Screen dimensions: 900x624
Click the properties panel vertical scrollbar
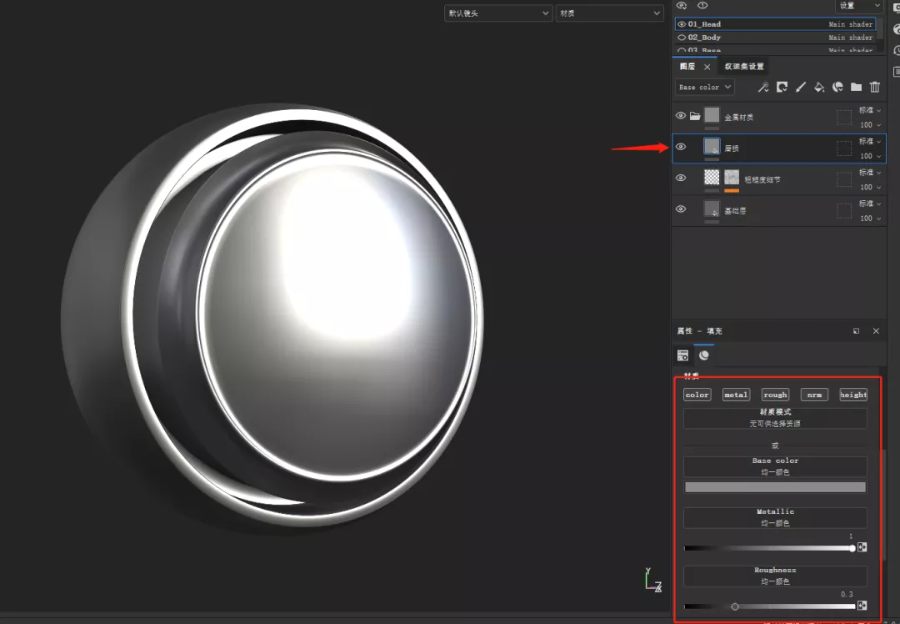pyautogui.click(x=885, y=505)
